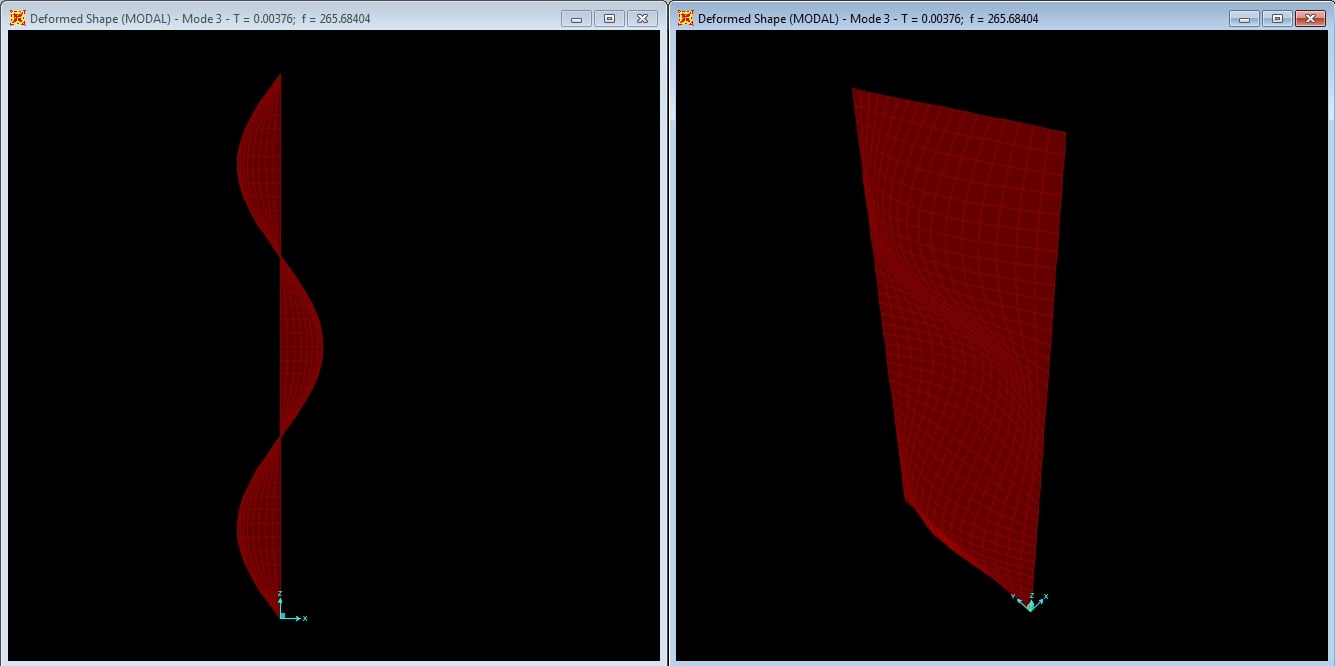Click the top tip of left deformed shape
The image size is (1335, 666).
tap(280, 75)
